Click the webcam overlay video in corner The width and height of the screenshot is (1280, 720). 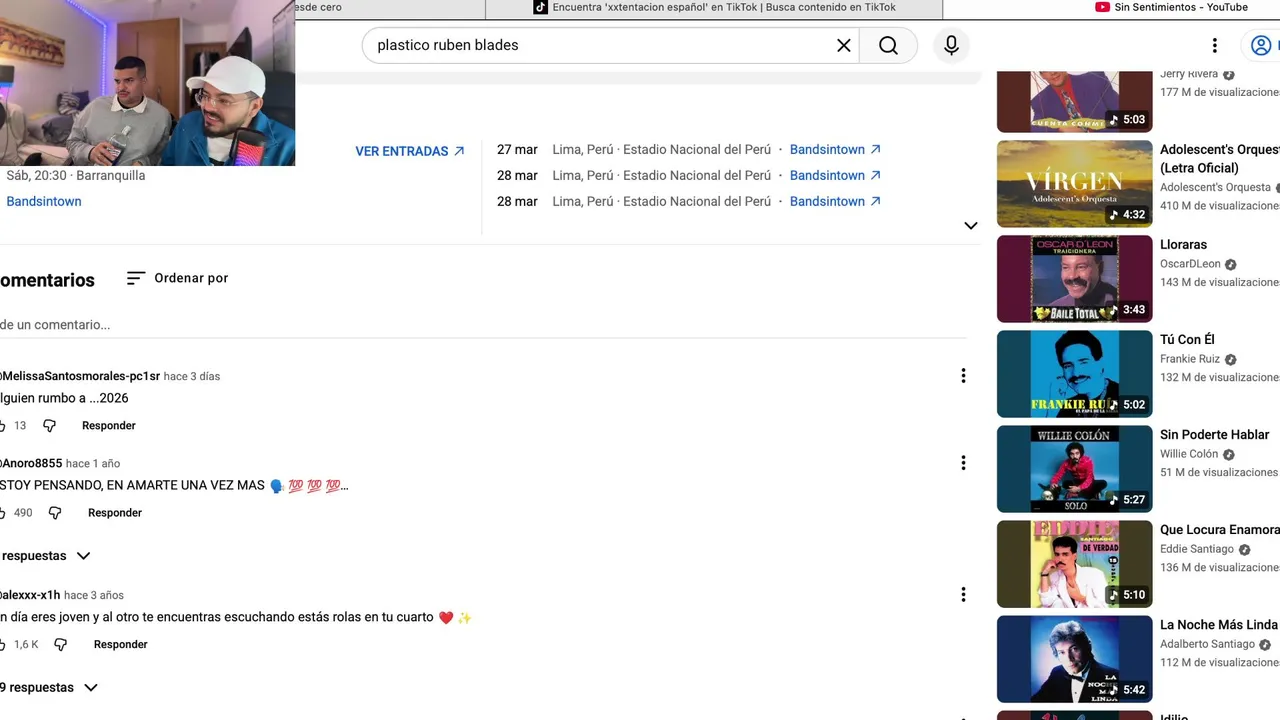tap(147, 83)
